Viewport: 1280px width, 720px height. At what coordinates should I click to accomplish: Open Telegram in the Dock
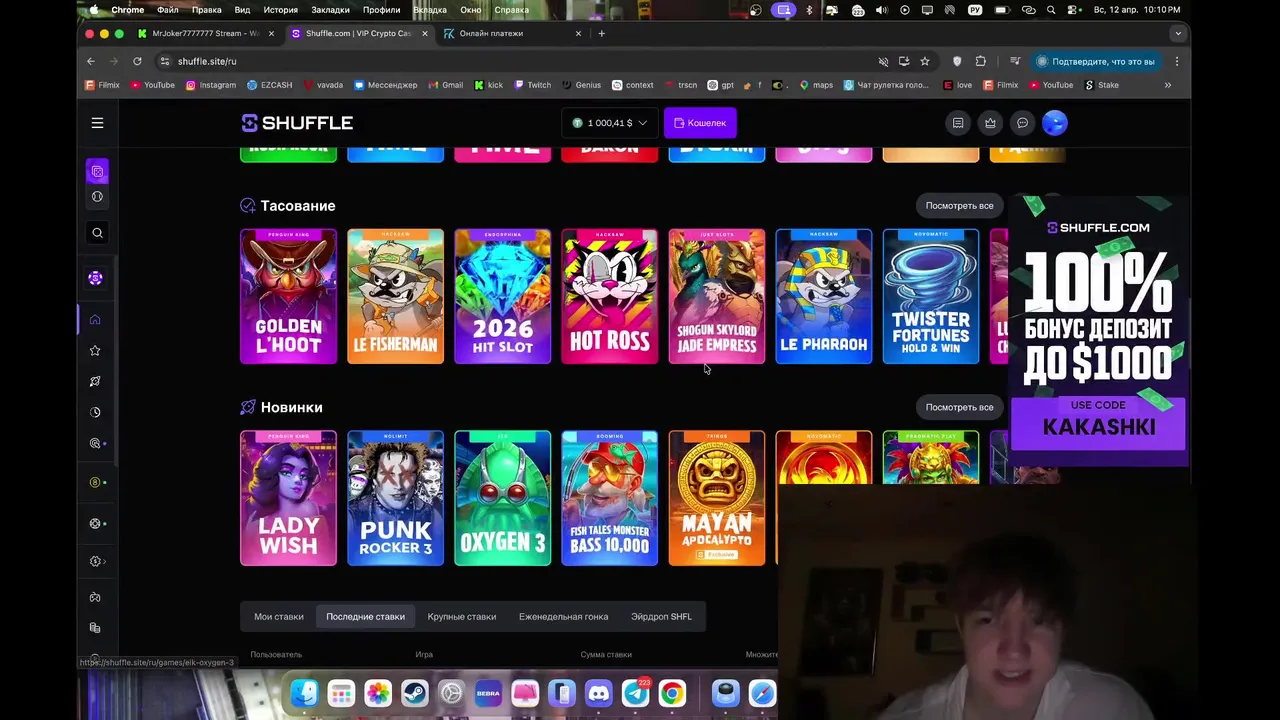pos(635,693)
